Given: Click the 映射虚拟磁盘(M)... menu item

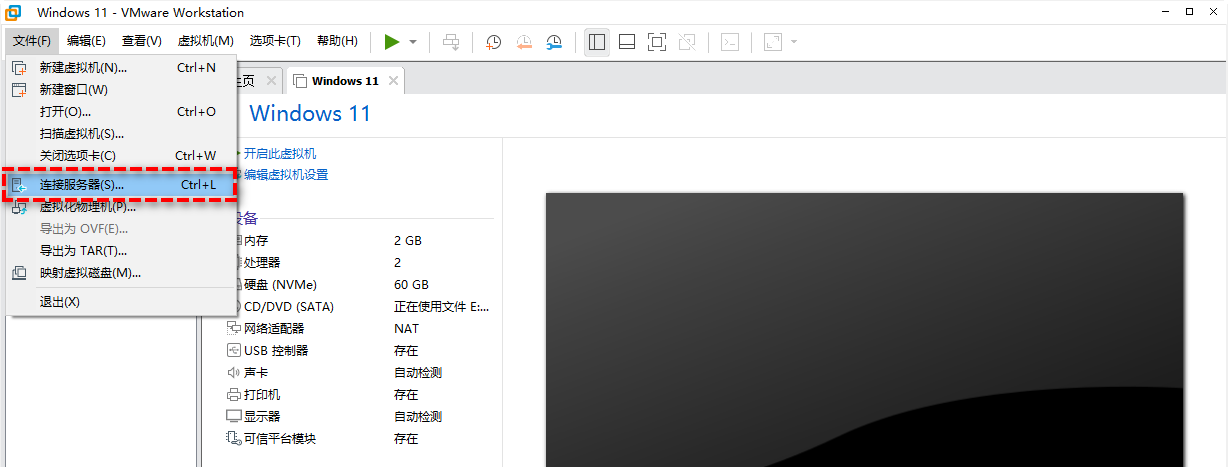Looking at the screenshot, I should click(x=90, y=273).
